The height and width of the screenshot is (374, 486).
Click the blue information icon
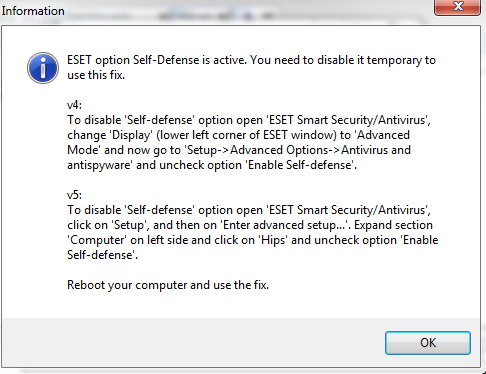[43, 68]
